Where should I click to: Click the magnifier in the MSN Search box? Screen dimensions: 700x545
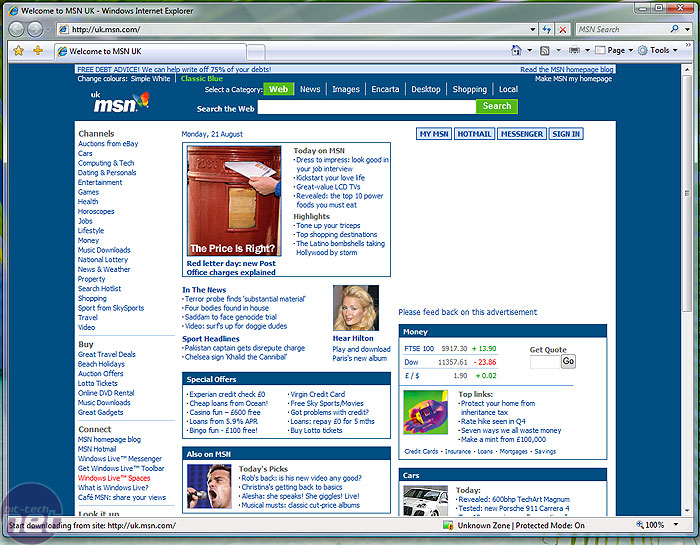(x=675, y=29)
